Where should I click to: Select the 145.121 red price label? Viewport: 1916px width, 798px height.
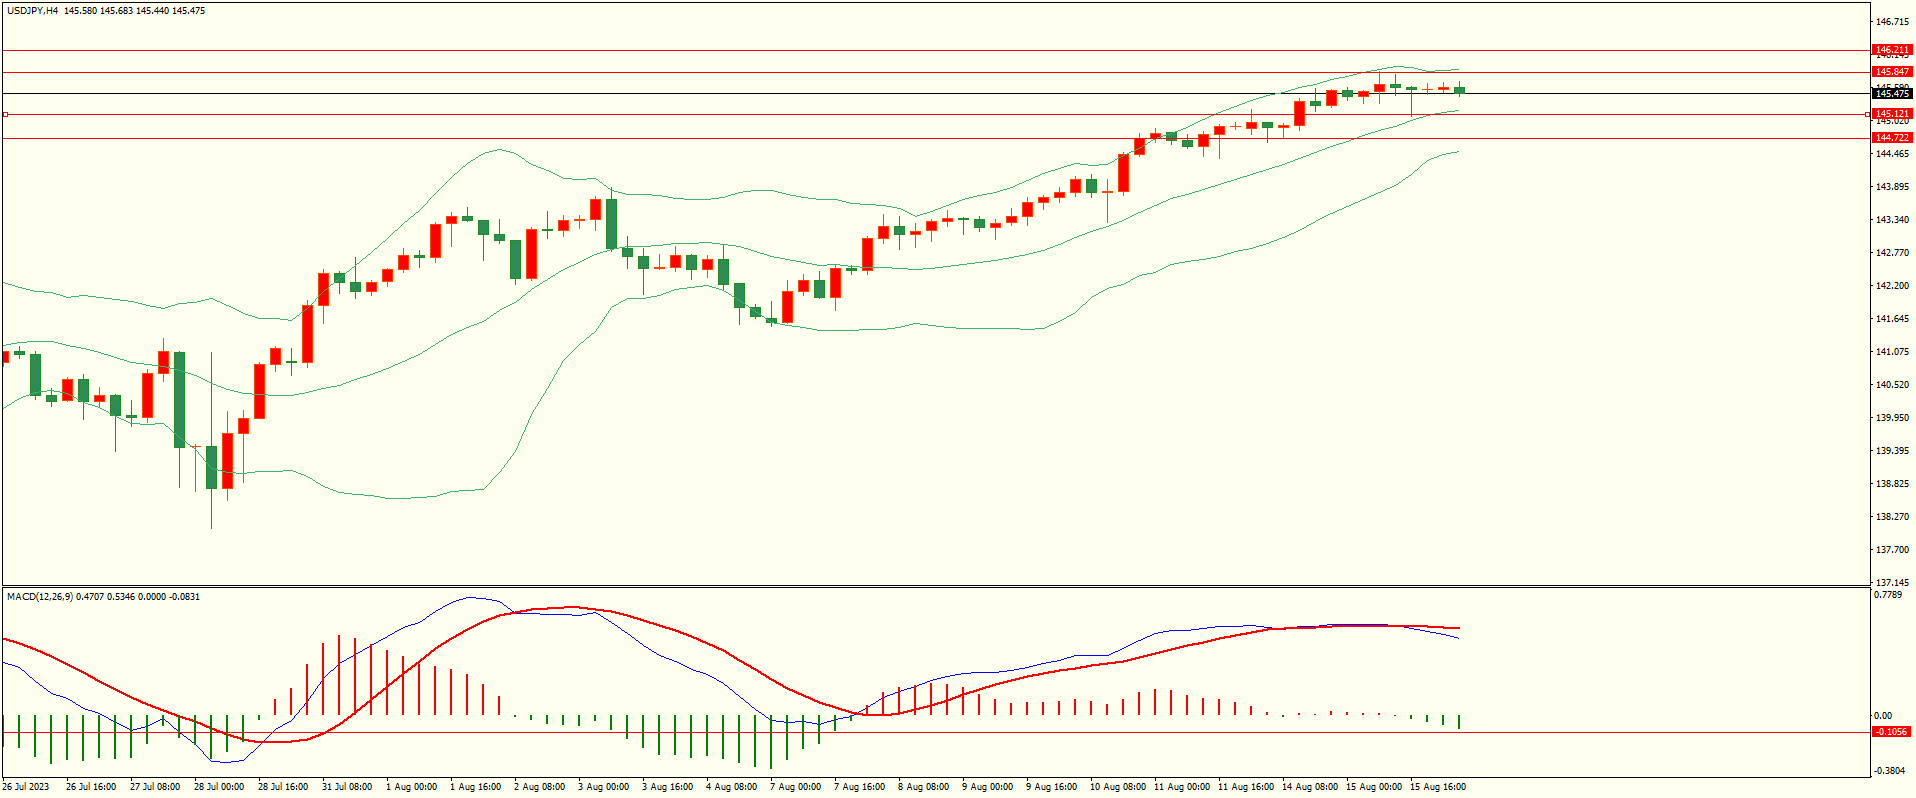[x=1891, y=114]
